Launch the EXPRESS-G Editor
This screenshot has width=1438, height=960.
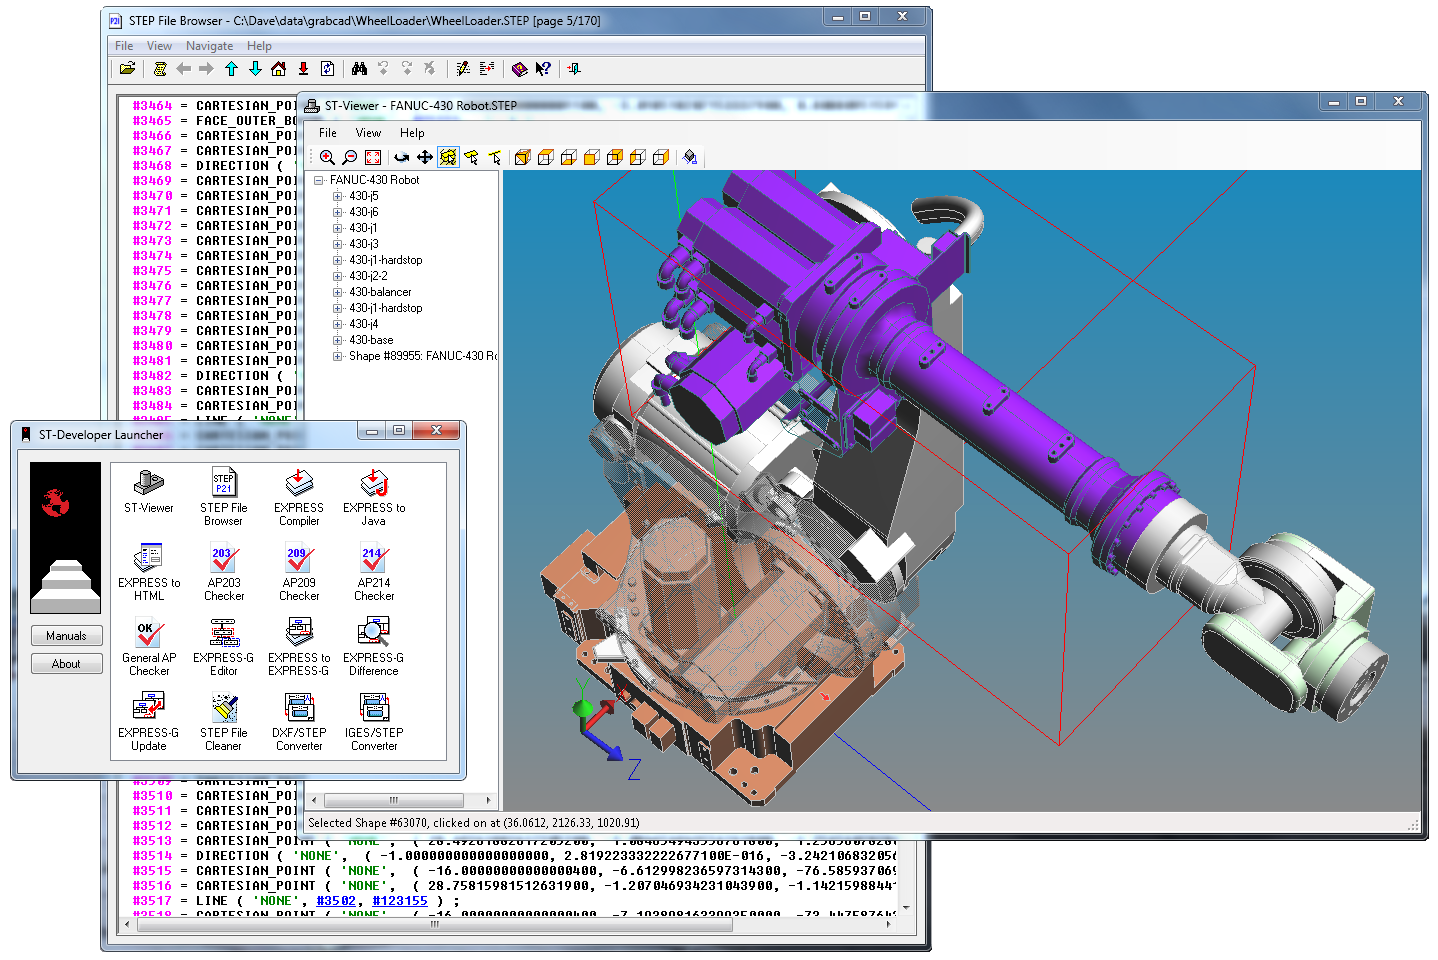pyautogui.click(x=224, y=646)
